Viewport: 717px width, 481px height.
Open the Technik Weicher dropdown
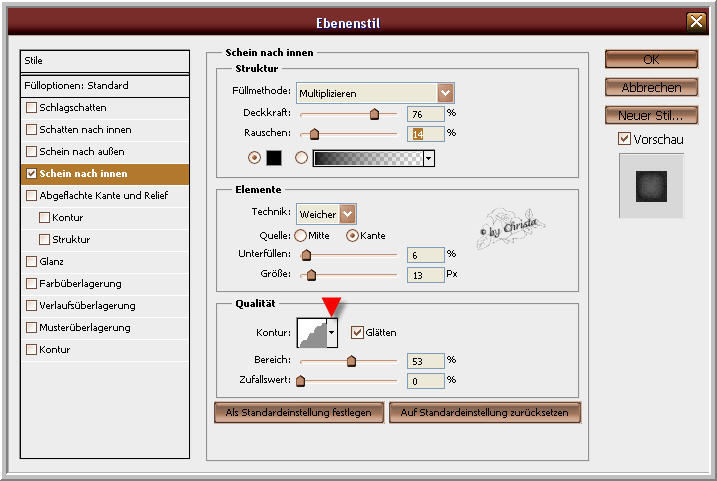(x=348, y=214)
